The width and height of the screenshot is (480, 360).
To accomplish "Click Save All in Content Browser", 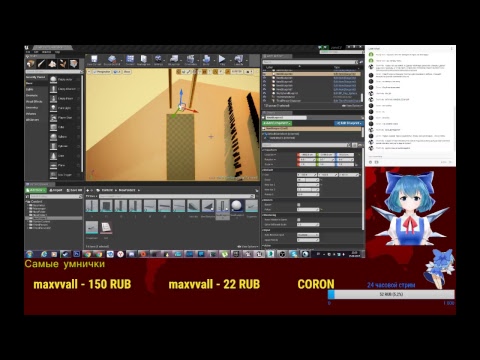I will point(74,190).
